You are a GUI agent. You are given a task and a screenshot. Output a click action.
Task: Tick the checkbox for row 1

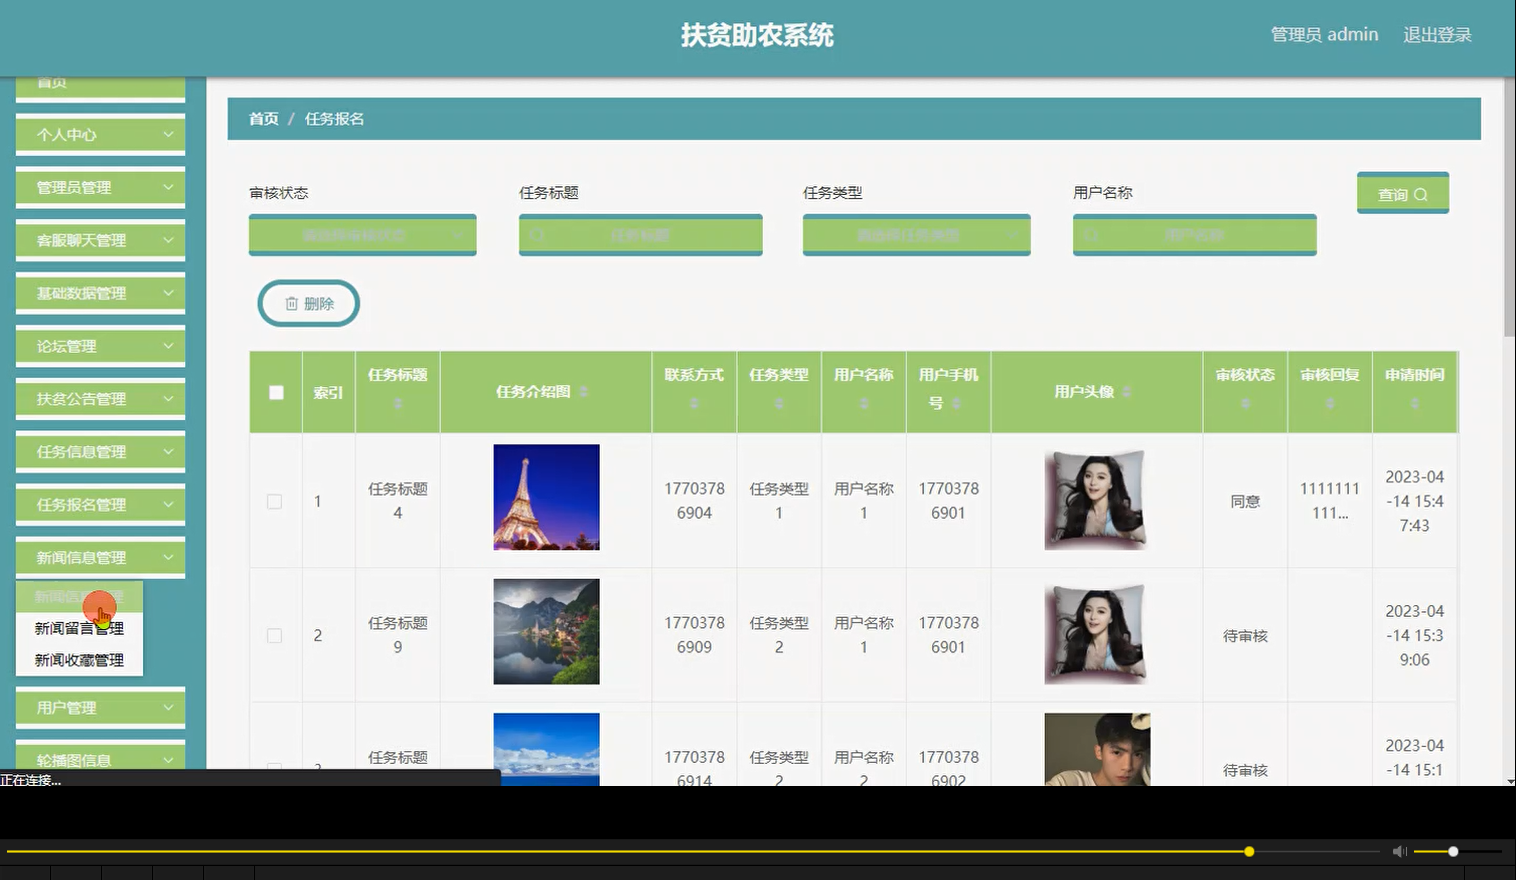[274, 501]
